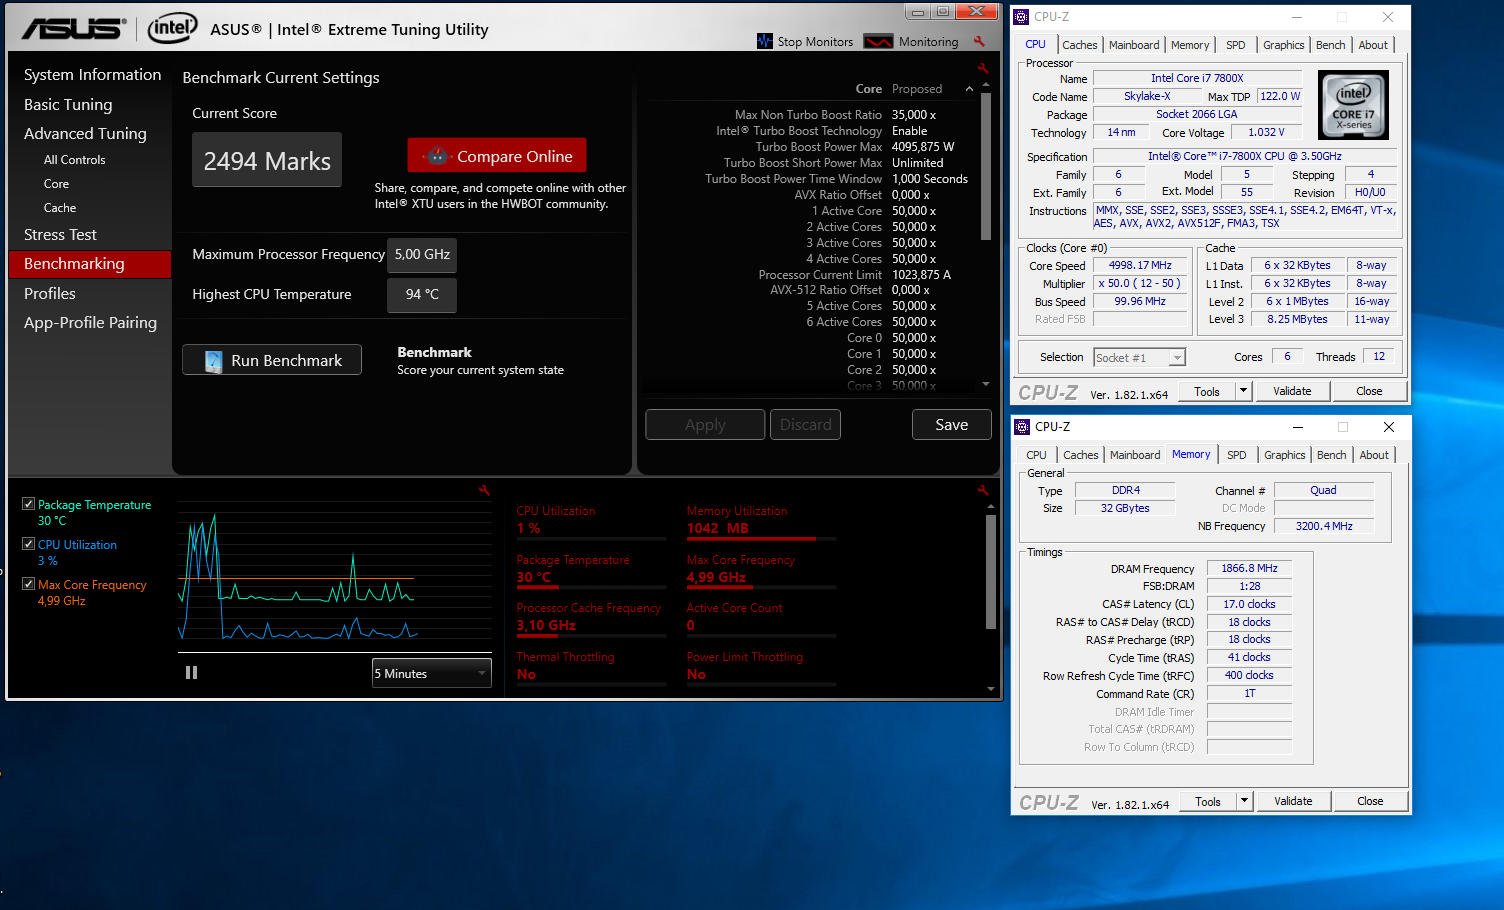The width and height of the screenshot is (1504, 910).
Task: Click Close button in lower CPU-Z
Action: pos(1370,801)
